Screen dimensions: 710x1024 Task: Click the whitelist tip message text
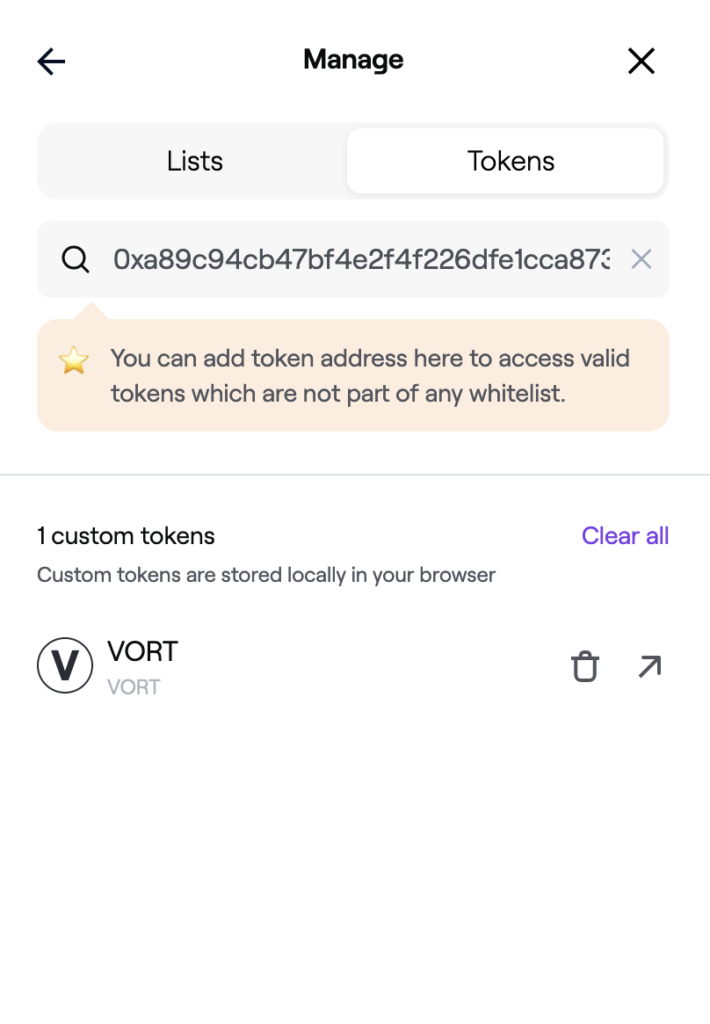370,376
